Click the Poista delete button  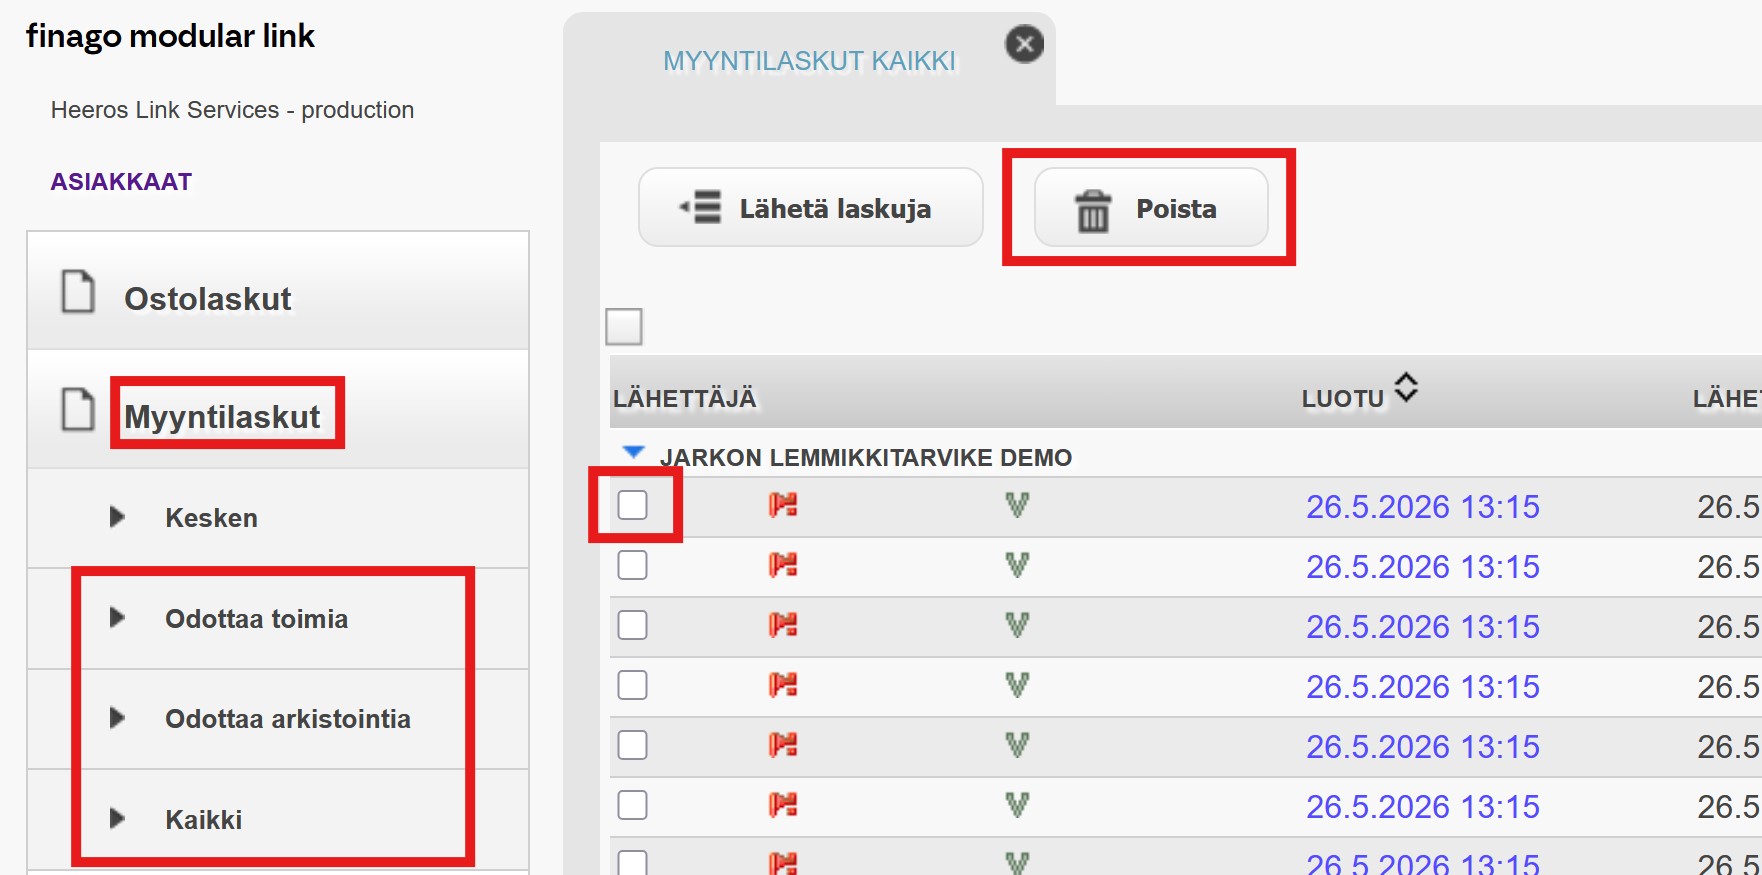coord(1151,207)
